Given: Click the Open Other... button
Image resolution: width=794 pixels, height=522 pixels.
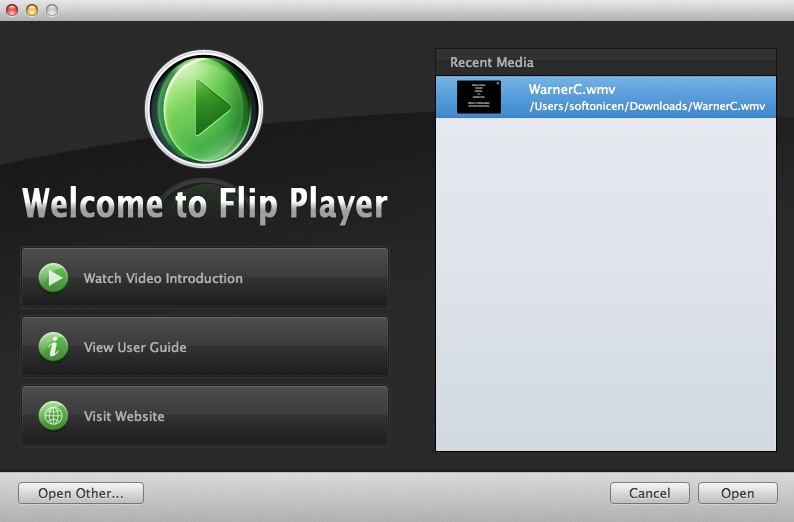Looking at the screenshot, I should tap(81, 493).
